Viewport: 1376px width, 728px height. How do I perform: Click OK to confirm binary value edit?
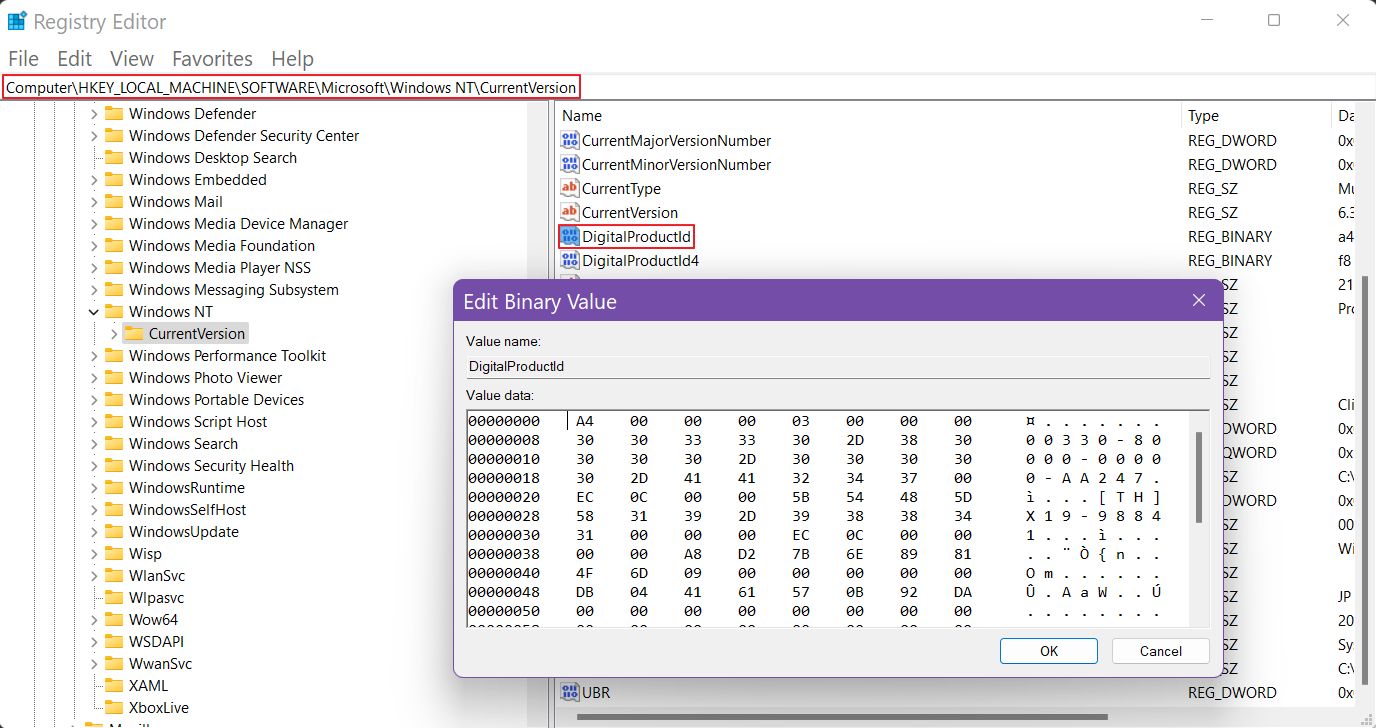point(1048,650)
